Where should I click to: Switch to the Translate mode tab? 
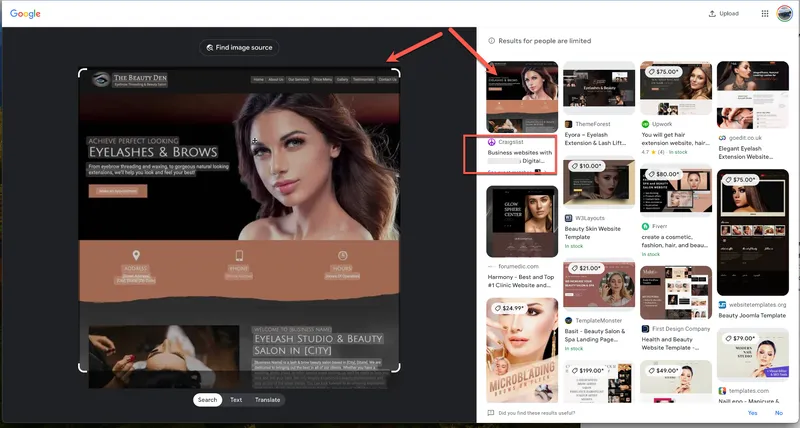[x=267, y=400]
